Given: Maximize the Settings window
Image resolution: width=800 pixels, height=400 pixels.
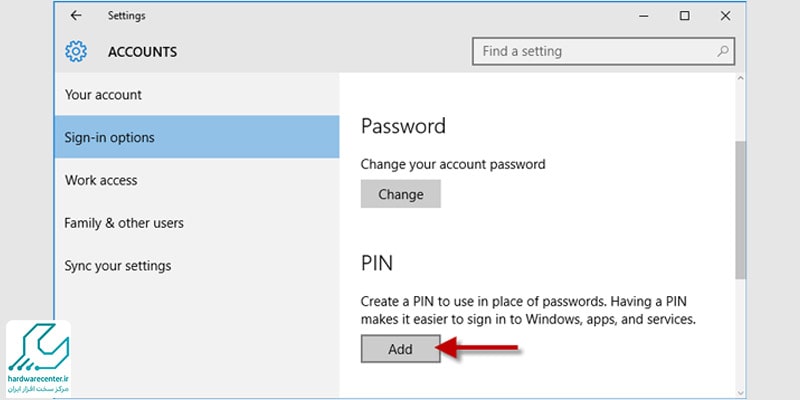Looking at the screenshot, I should tap(685, 16).
